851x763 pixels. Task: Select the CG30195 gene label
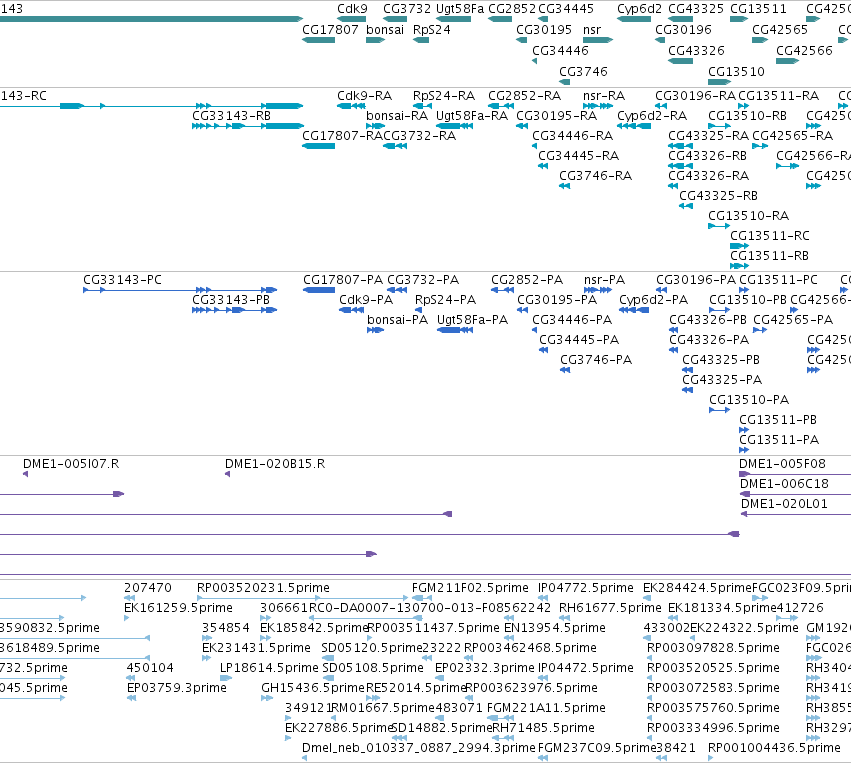544,30
